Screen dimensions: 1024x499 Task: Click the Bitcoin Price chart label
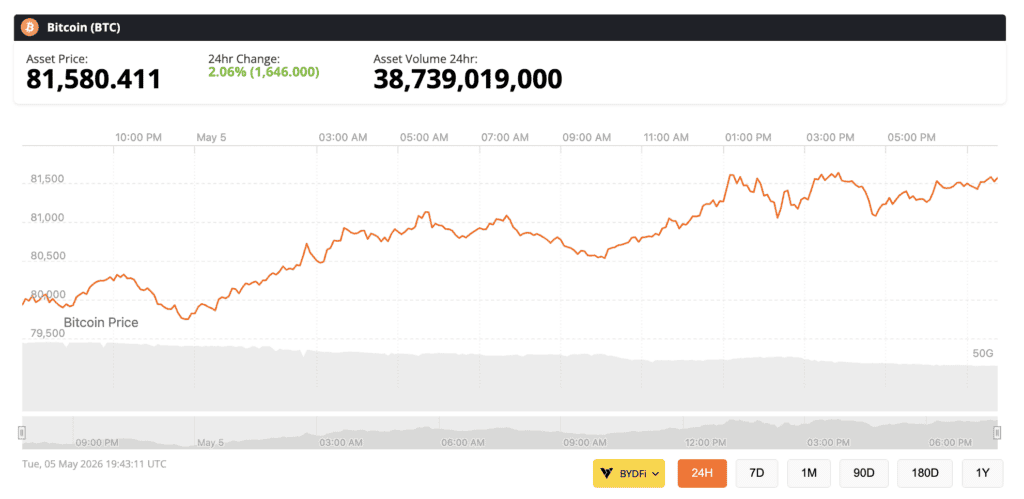[x=101, y=323]
